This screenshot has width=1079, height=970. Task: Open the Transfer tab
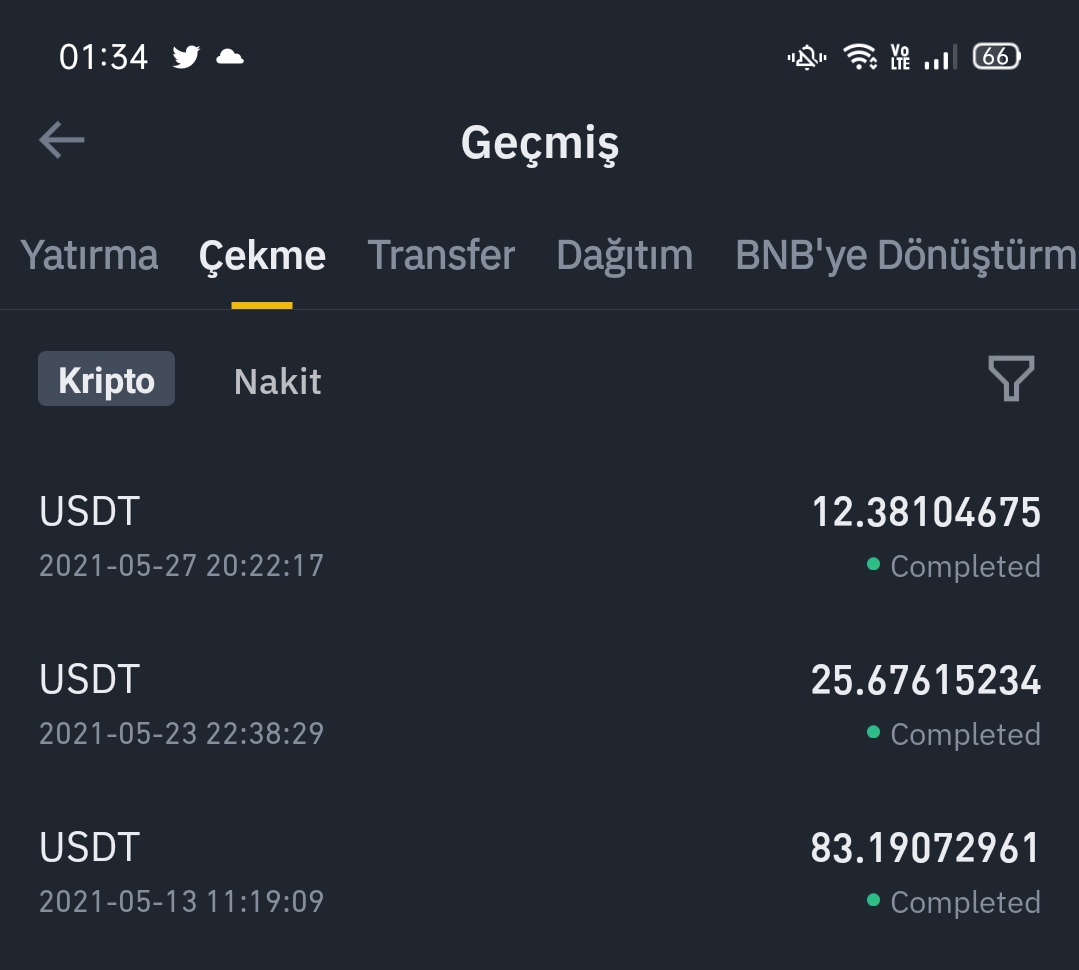point(441,256)
